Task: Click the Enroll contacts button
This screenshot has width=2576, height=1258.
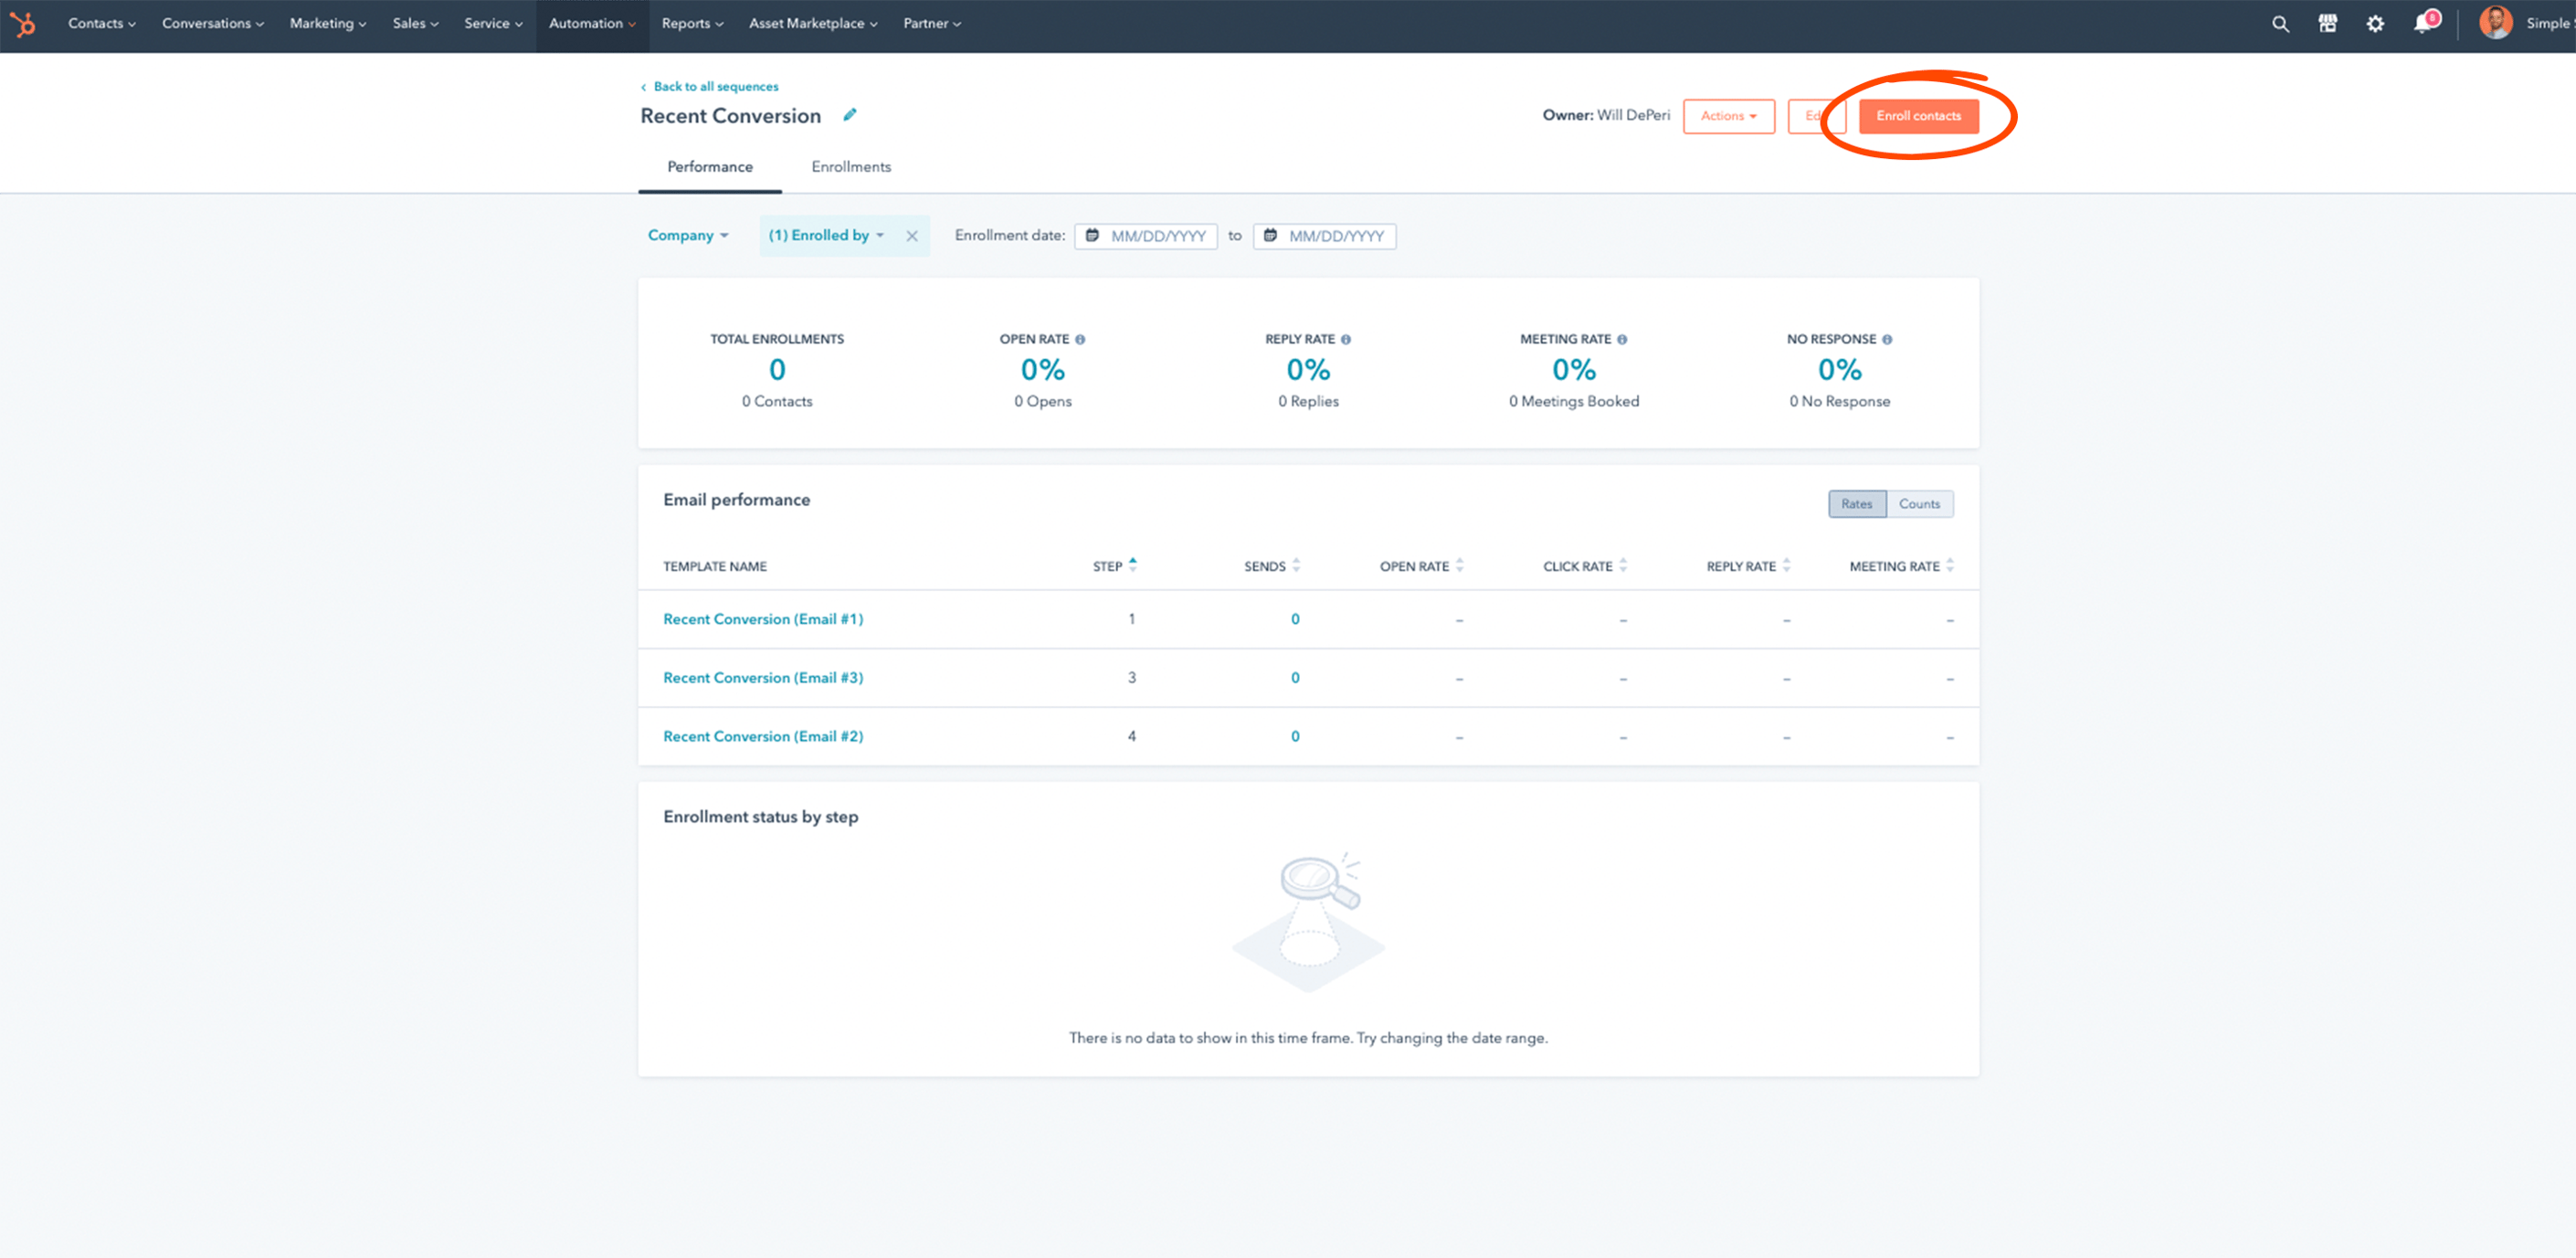Action: point(1918,115)
